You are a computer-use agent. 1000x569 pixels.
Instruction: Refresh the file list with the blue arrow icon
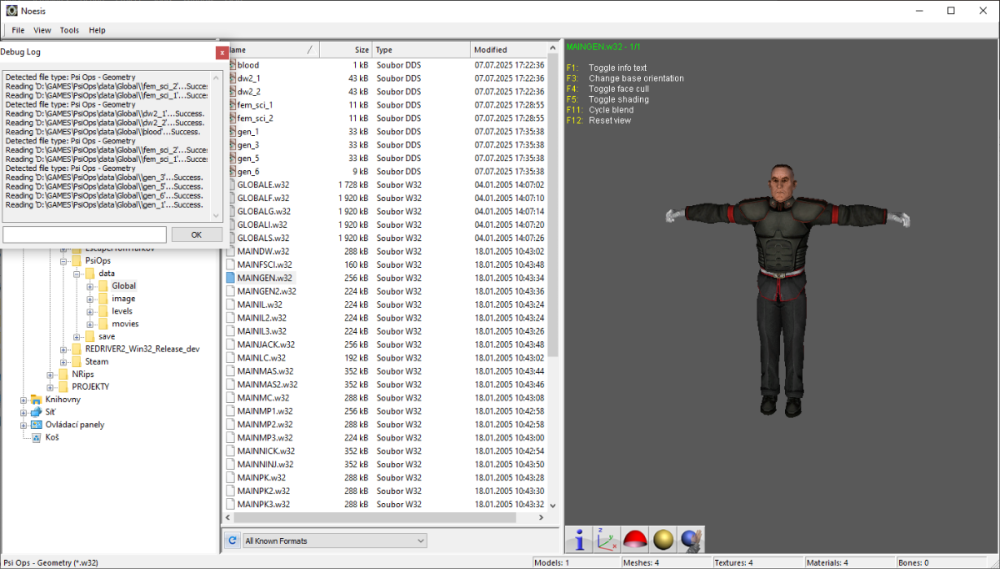(232, 541)
